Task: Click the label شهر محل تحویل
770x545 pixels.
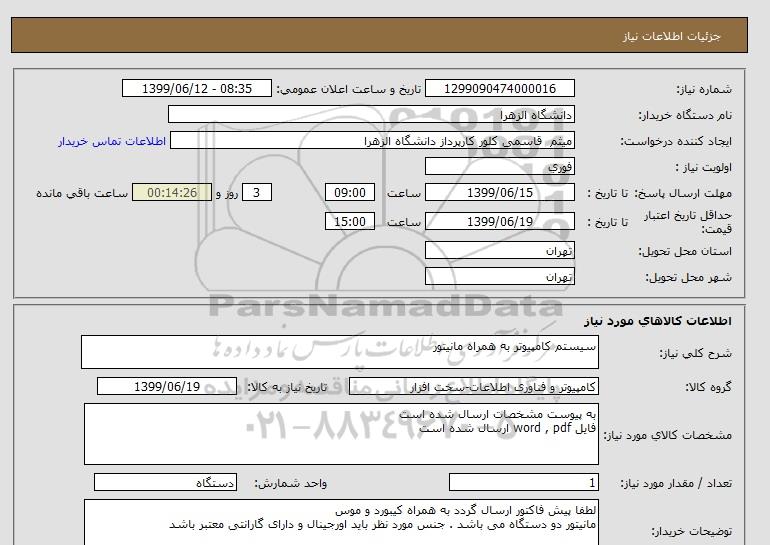Action: tap(688, 277)
